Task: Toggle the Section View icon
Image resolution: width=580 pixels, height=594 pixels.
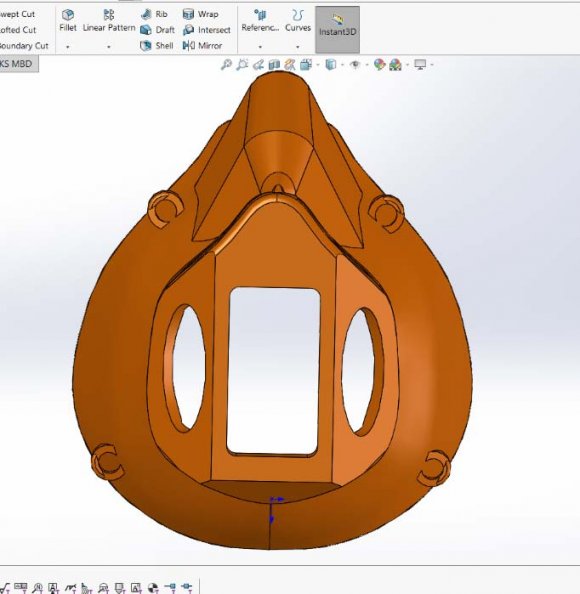Action: point(274,65)
